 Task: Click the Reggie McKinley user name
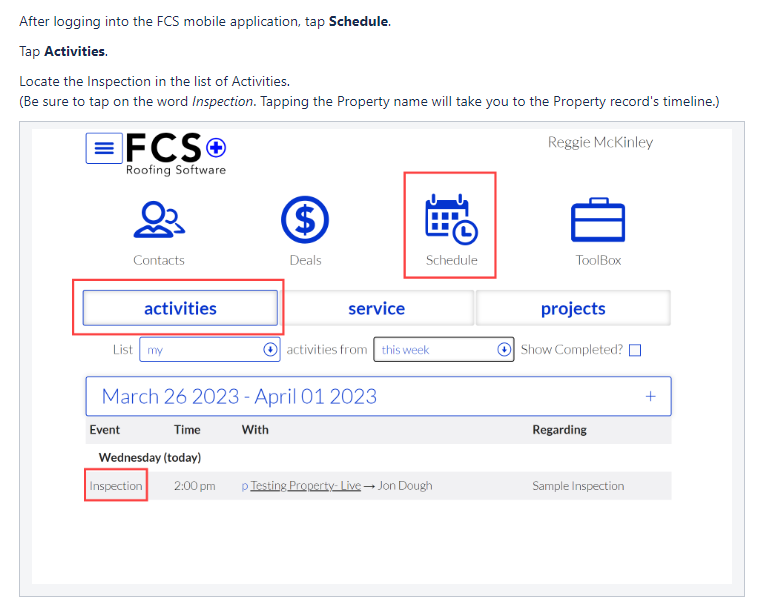click(x=600, y=142)
